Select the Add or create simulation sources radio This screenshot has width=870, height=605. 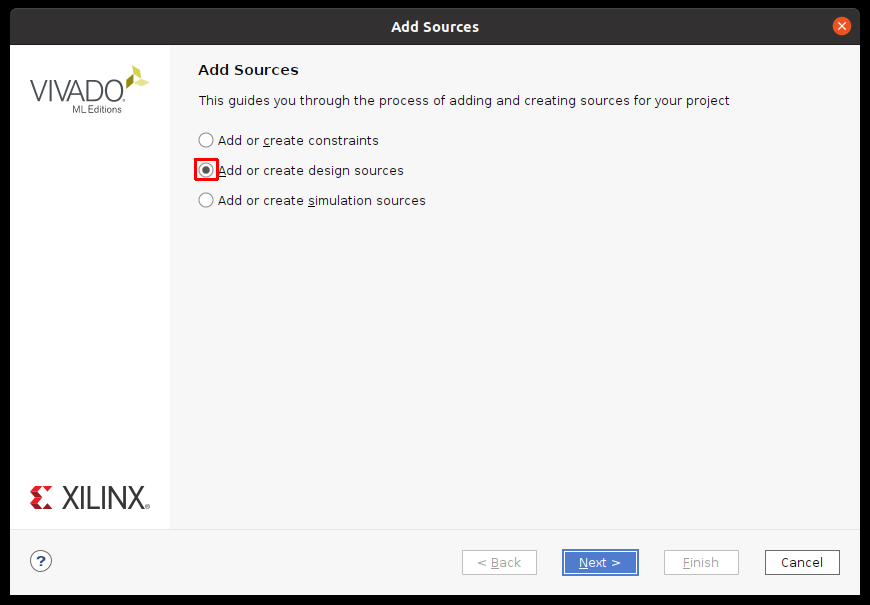tap(206, 200)
